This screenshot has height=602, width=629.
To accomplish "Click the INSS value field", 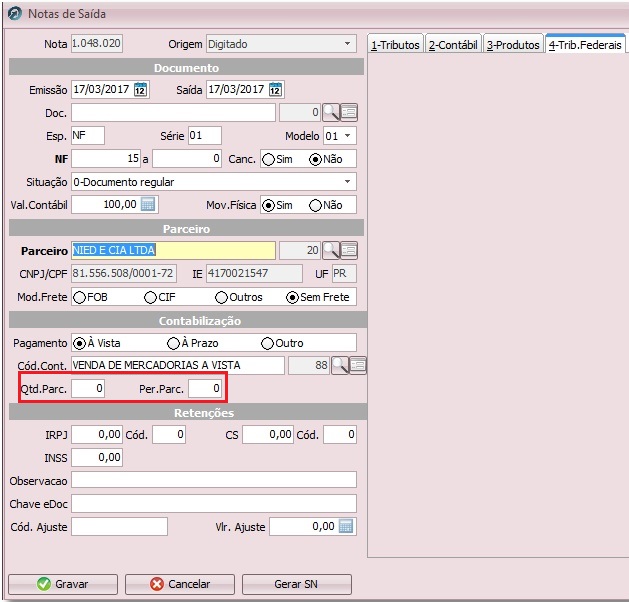I will coord(97,457).
